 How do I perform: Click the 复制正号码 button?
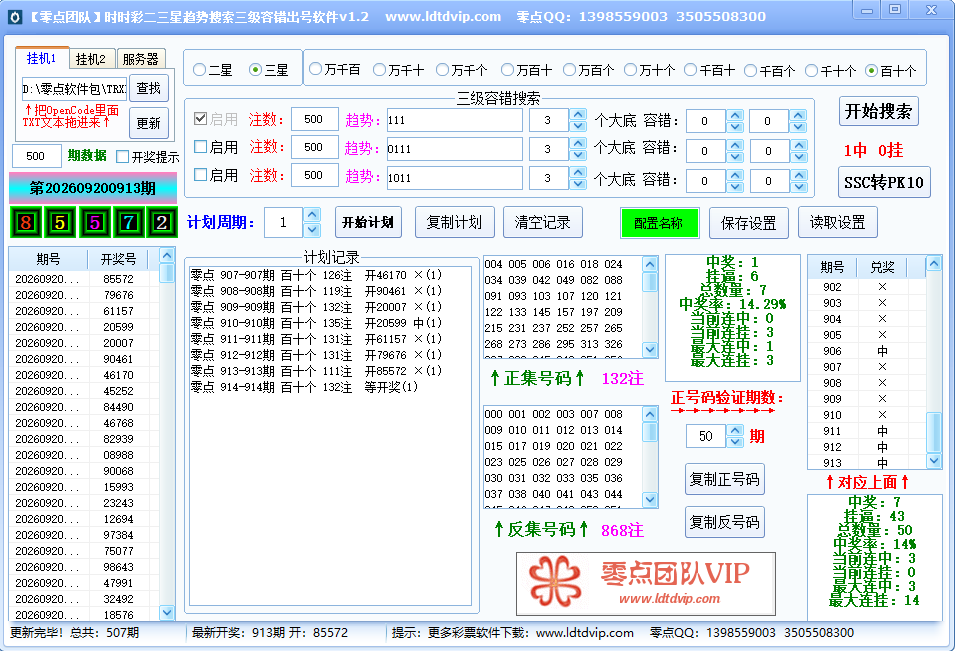724,479
